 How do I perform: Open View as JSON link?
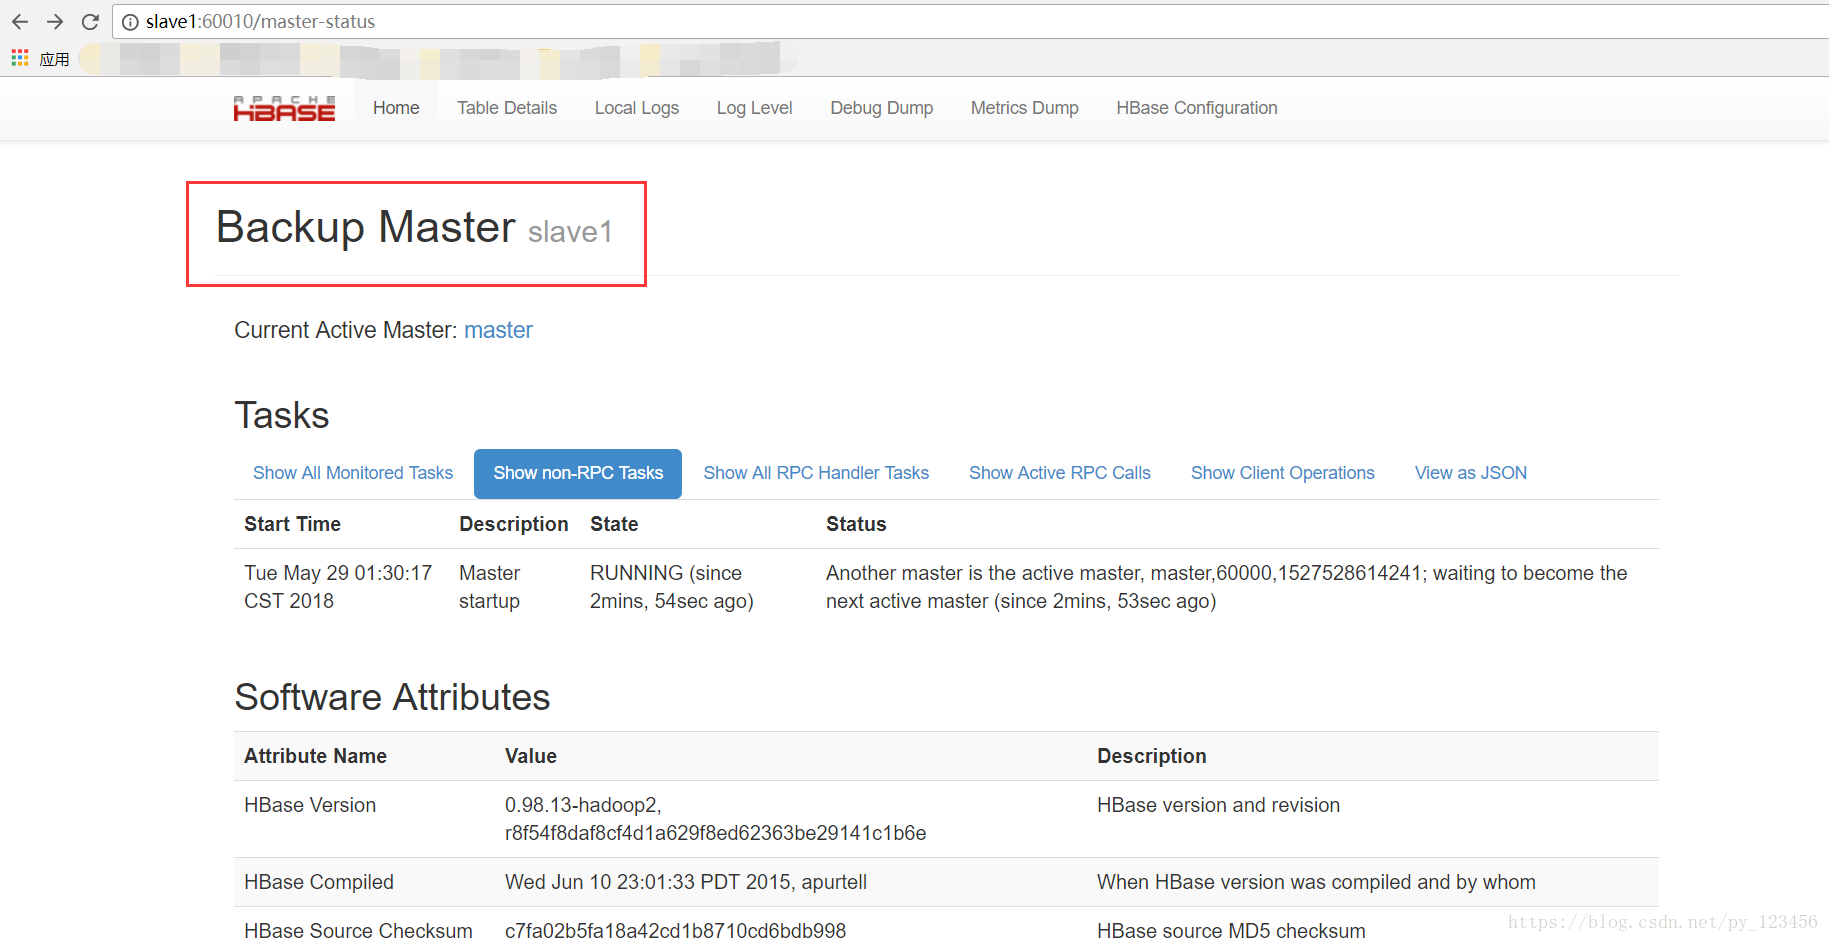pyautogui.click(x=1471, y=473)
